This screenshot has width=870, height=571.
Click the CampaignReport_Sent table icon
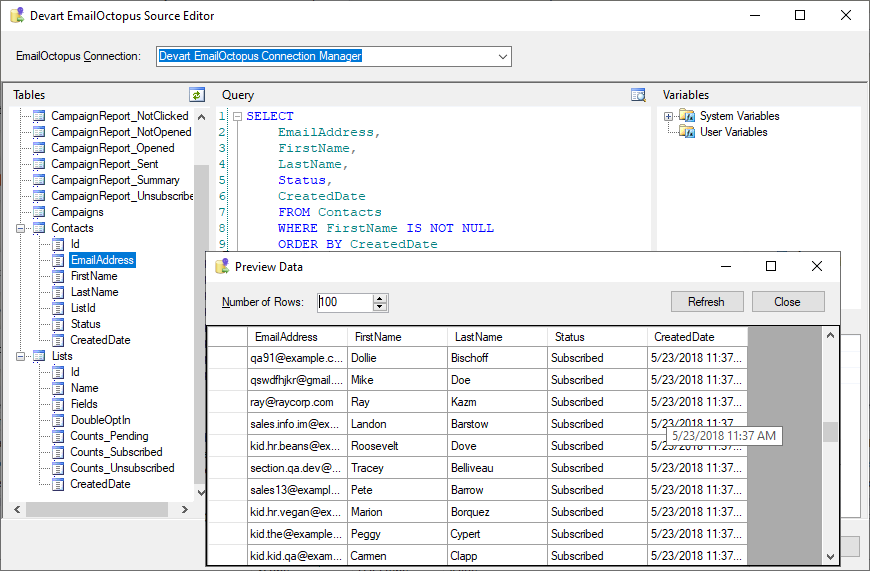(x=39, y=164)
